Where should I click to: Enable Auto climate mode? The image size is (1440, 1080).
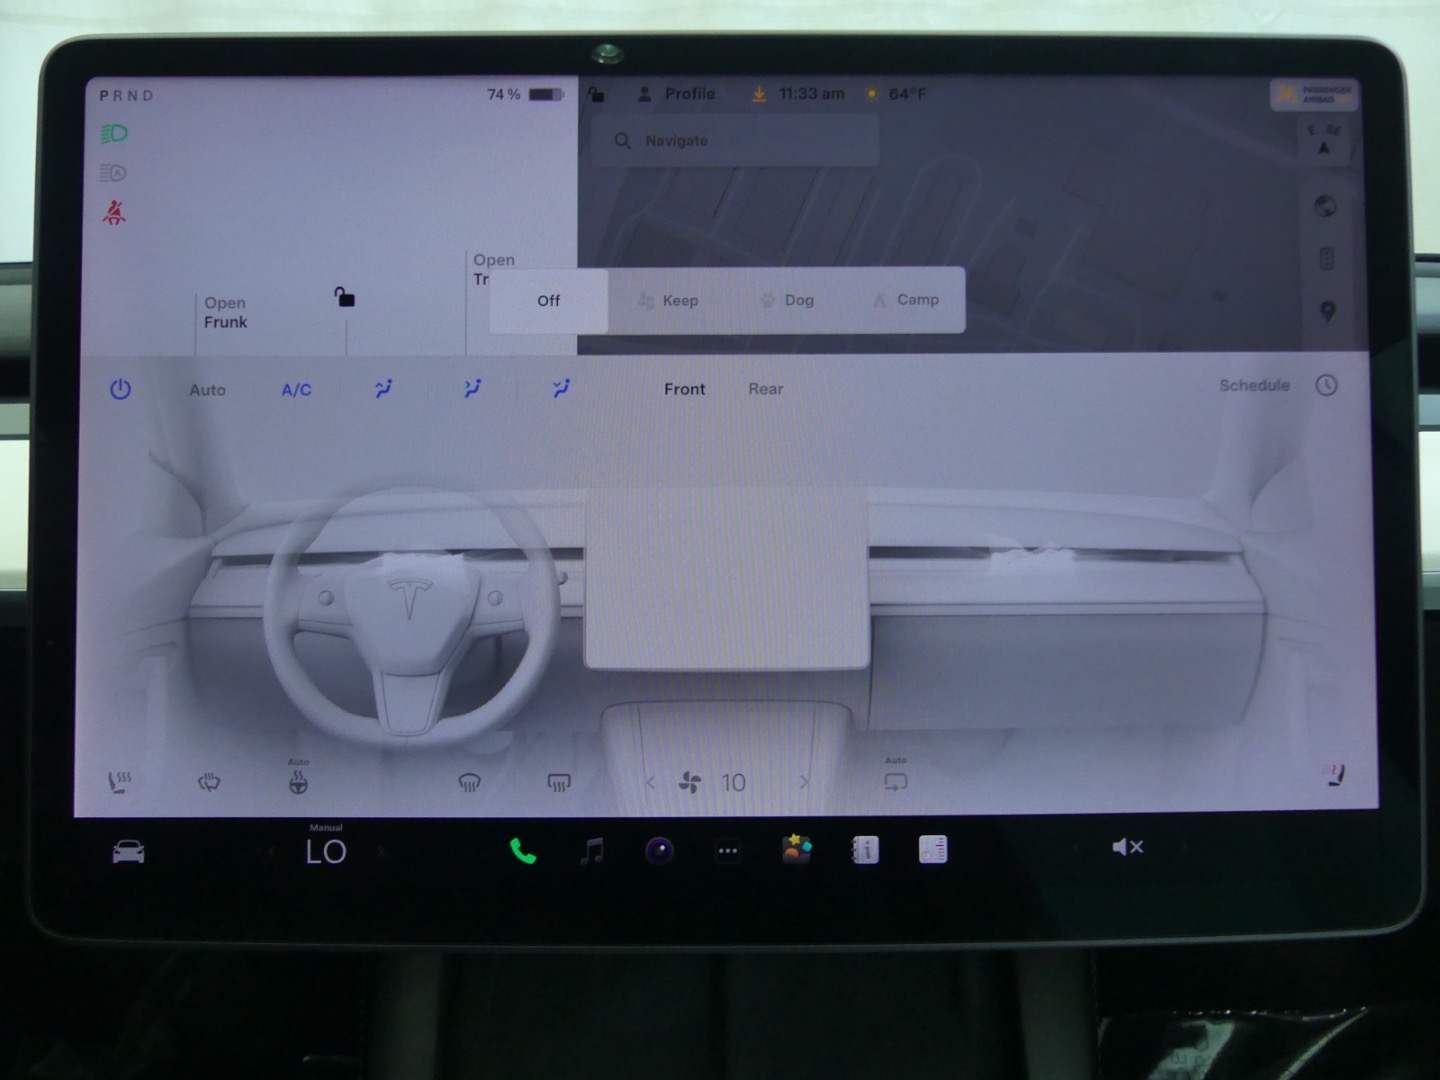pos(208,390)
